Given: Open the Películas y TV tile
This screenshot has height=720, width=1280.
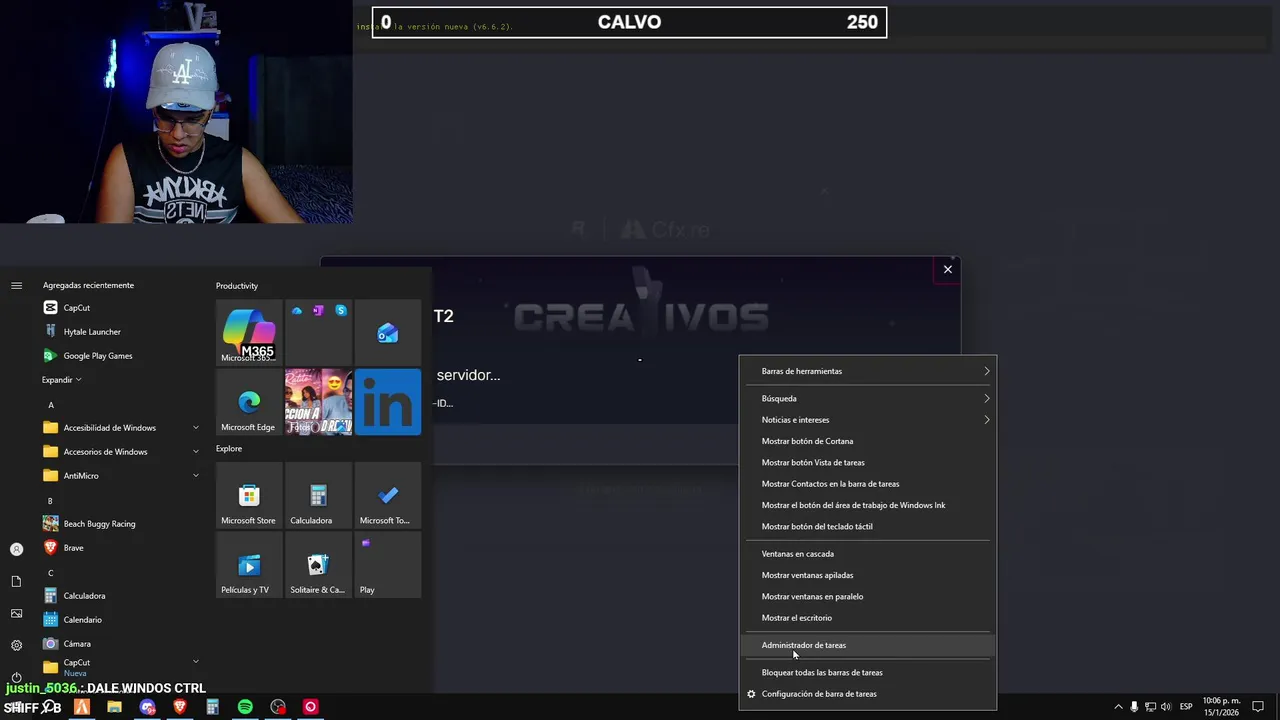Looking at the screenshot, I should (249, 564).
